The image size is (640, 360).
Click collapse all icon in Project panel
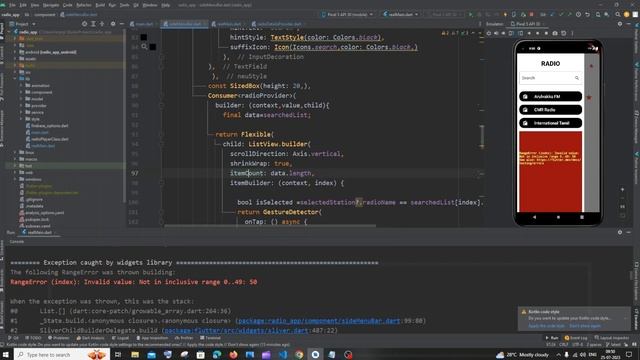click(102, 24)
